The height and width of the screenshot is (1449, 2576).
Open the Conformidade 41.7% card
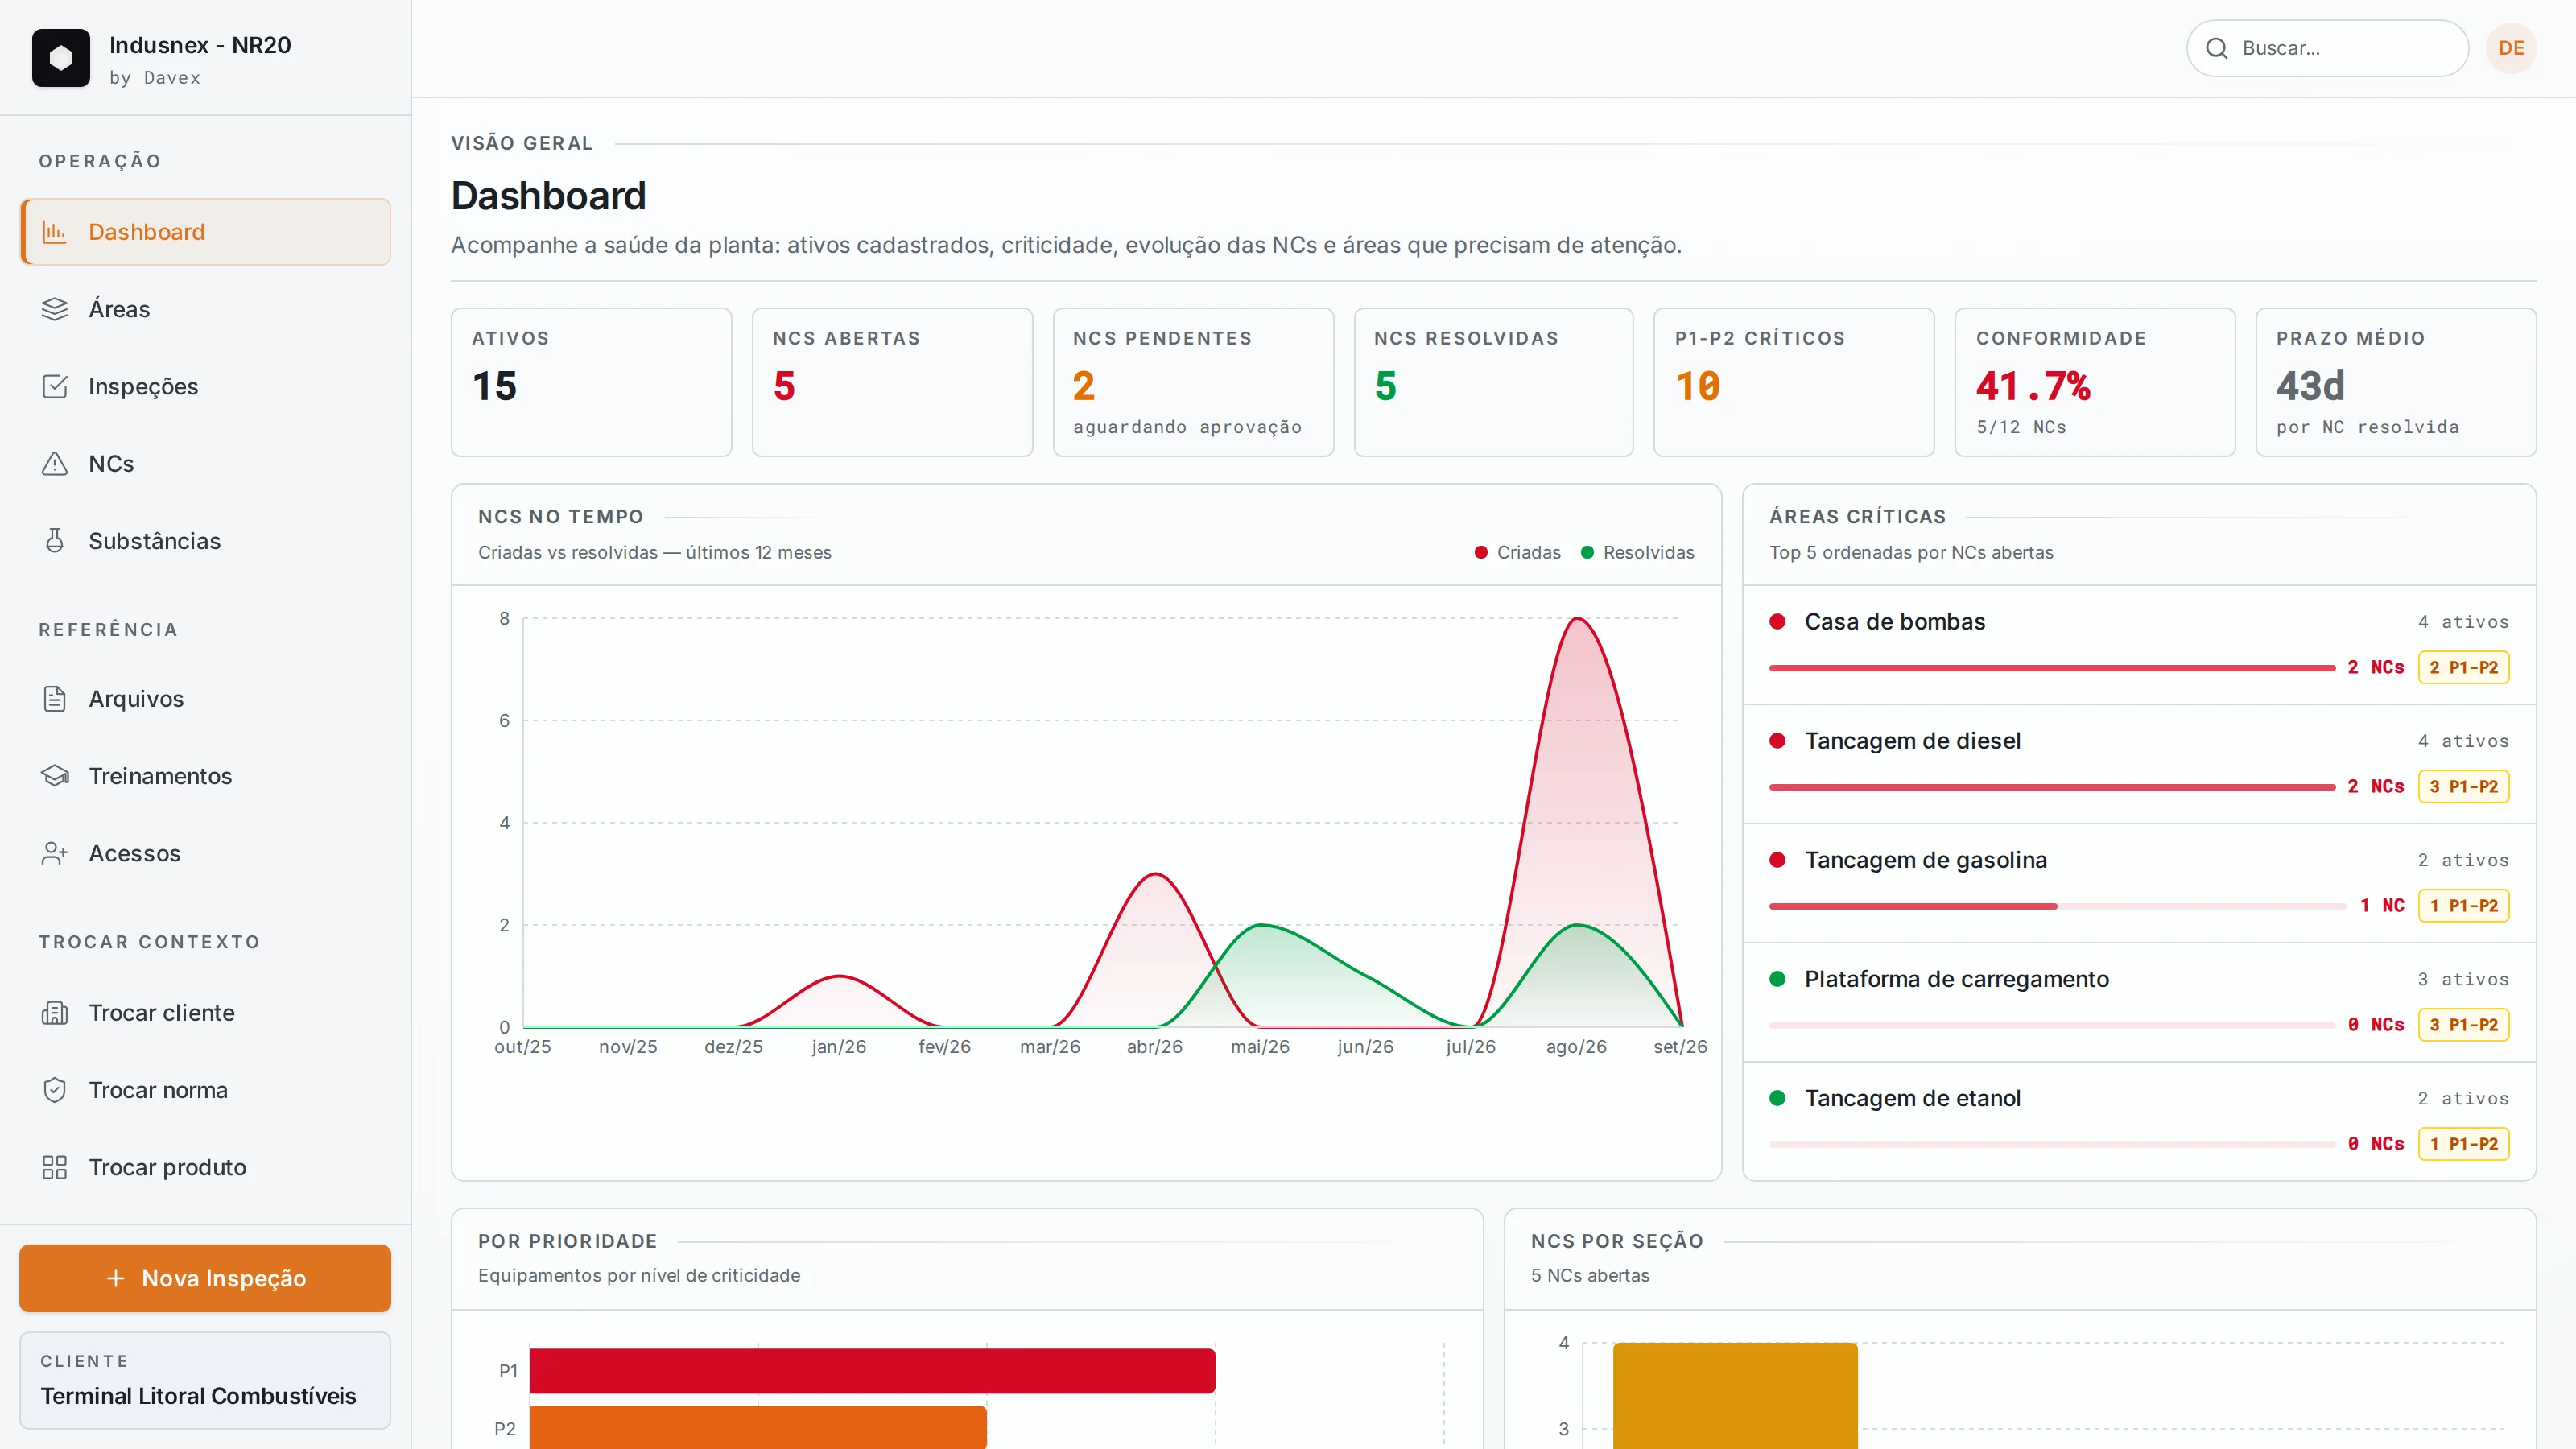pos(2095,382)
